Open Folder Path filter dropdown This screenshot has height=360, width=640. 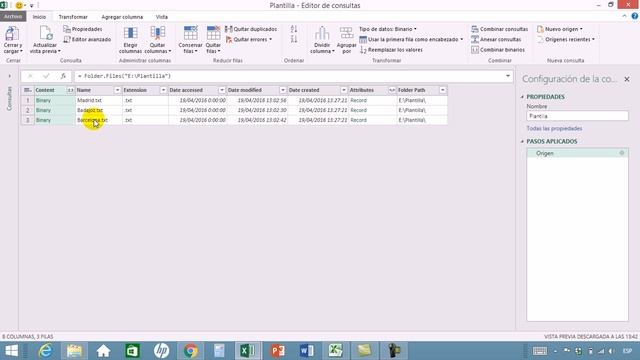[442, 90]
